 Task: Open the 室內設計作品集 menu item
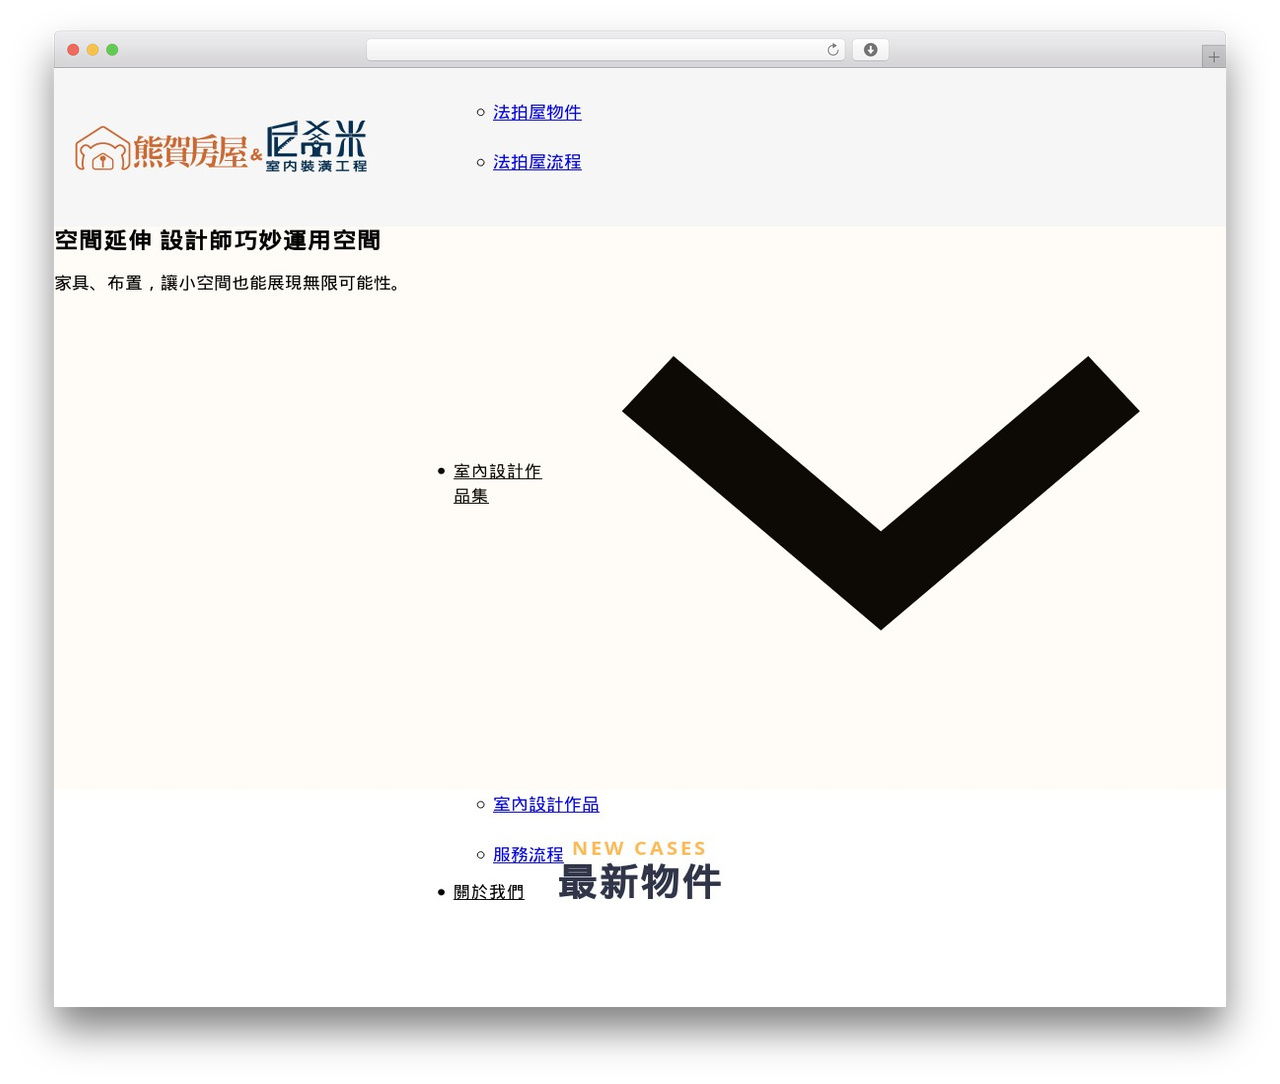point(497,483)
